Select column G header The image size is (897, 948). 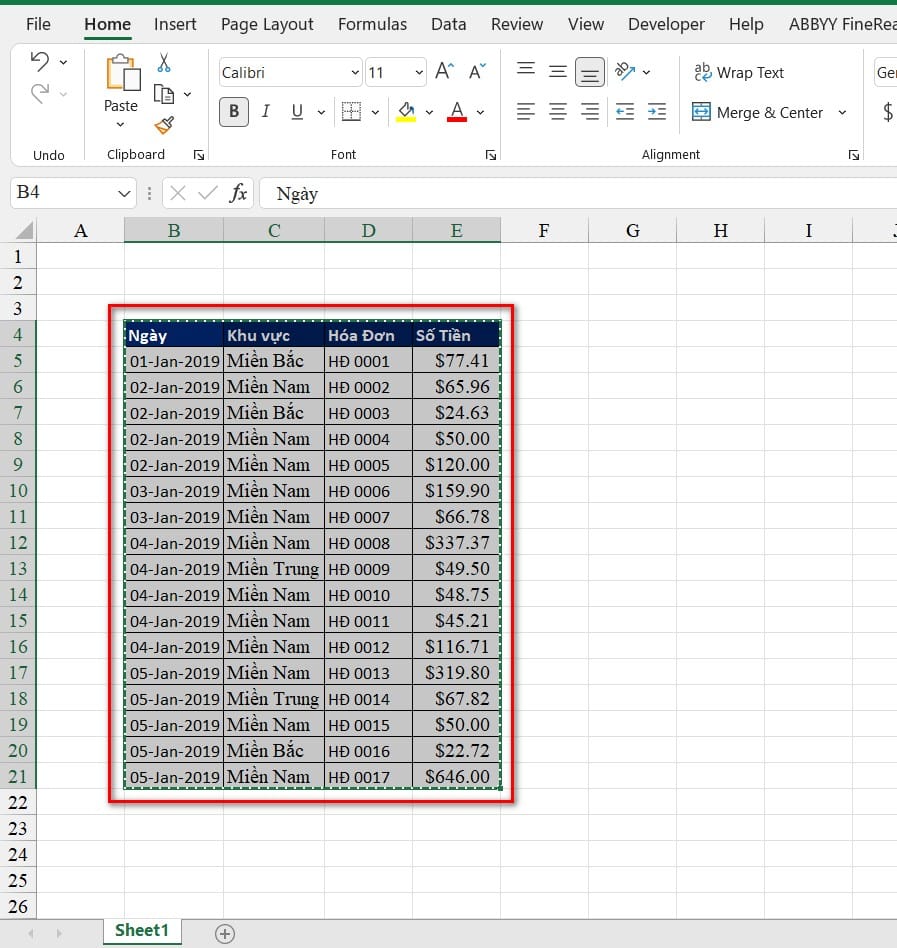(632, 230)
